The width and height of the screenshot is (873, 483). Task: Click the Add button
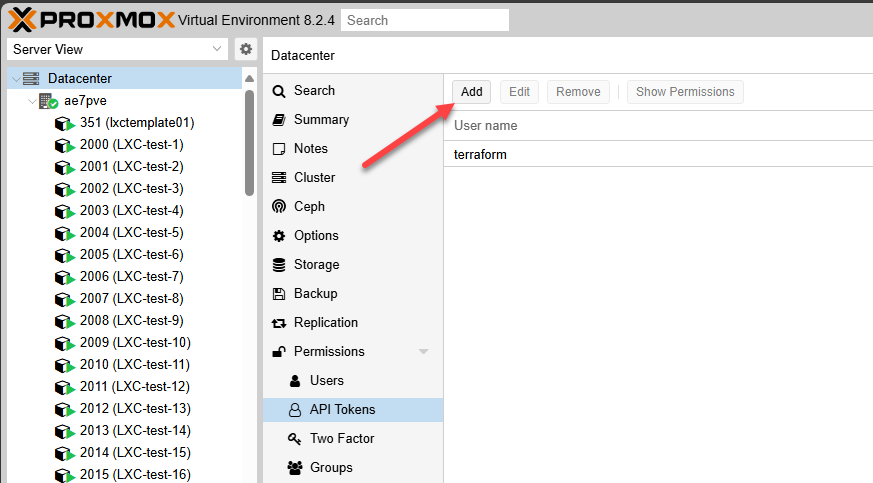pyautogui.click(x=472, y=92)
